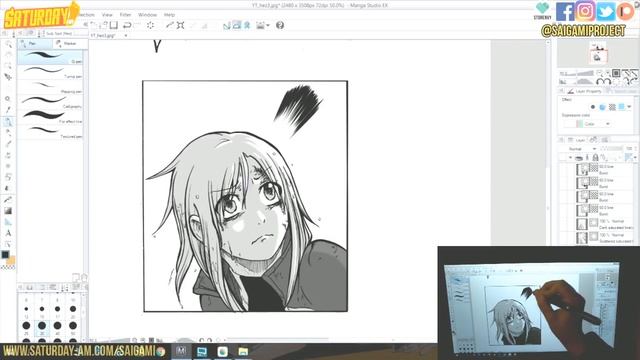Open the File Explorer taskbar icon
Viewport: 640px width, 360px height.
(243, 351)
